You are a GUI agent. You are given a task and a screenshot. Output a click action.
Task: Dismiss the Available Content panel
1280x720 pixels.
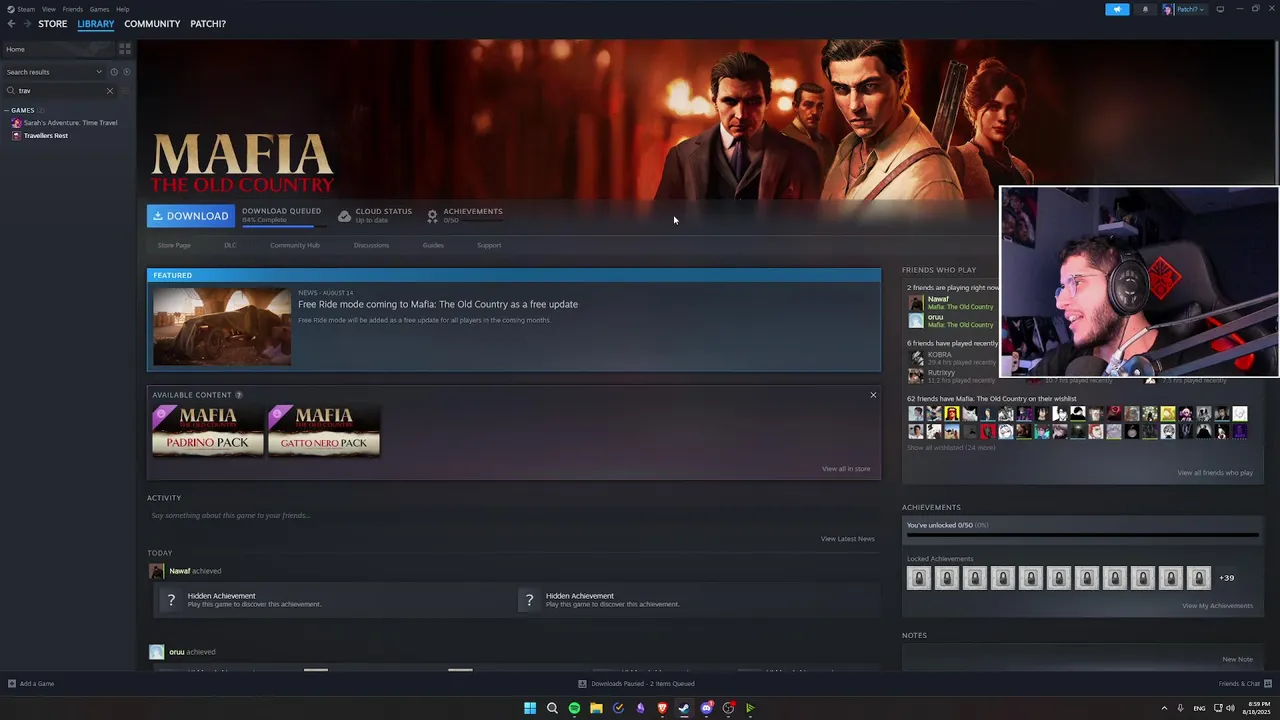tap(873, 395)
